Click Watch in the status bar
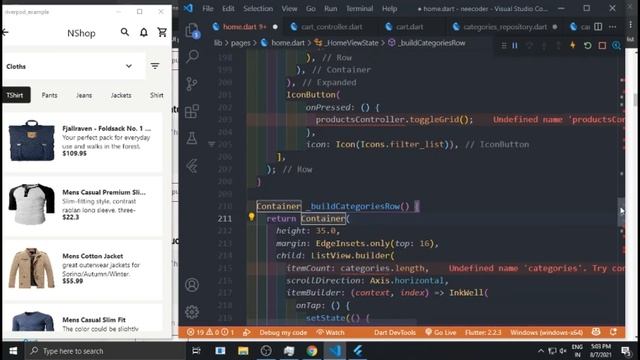This screenshot has width=640, height=360. [x=330, y=332]
